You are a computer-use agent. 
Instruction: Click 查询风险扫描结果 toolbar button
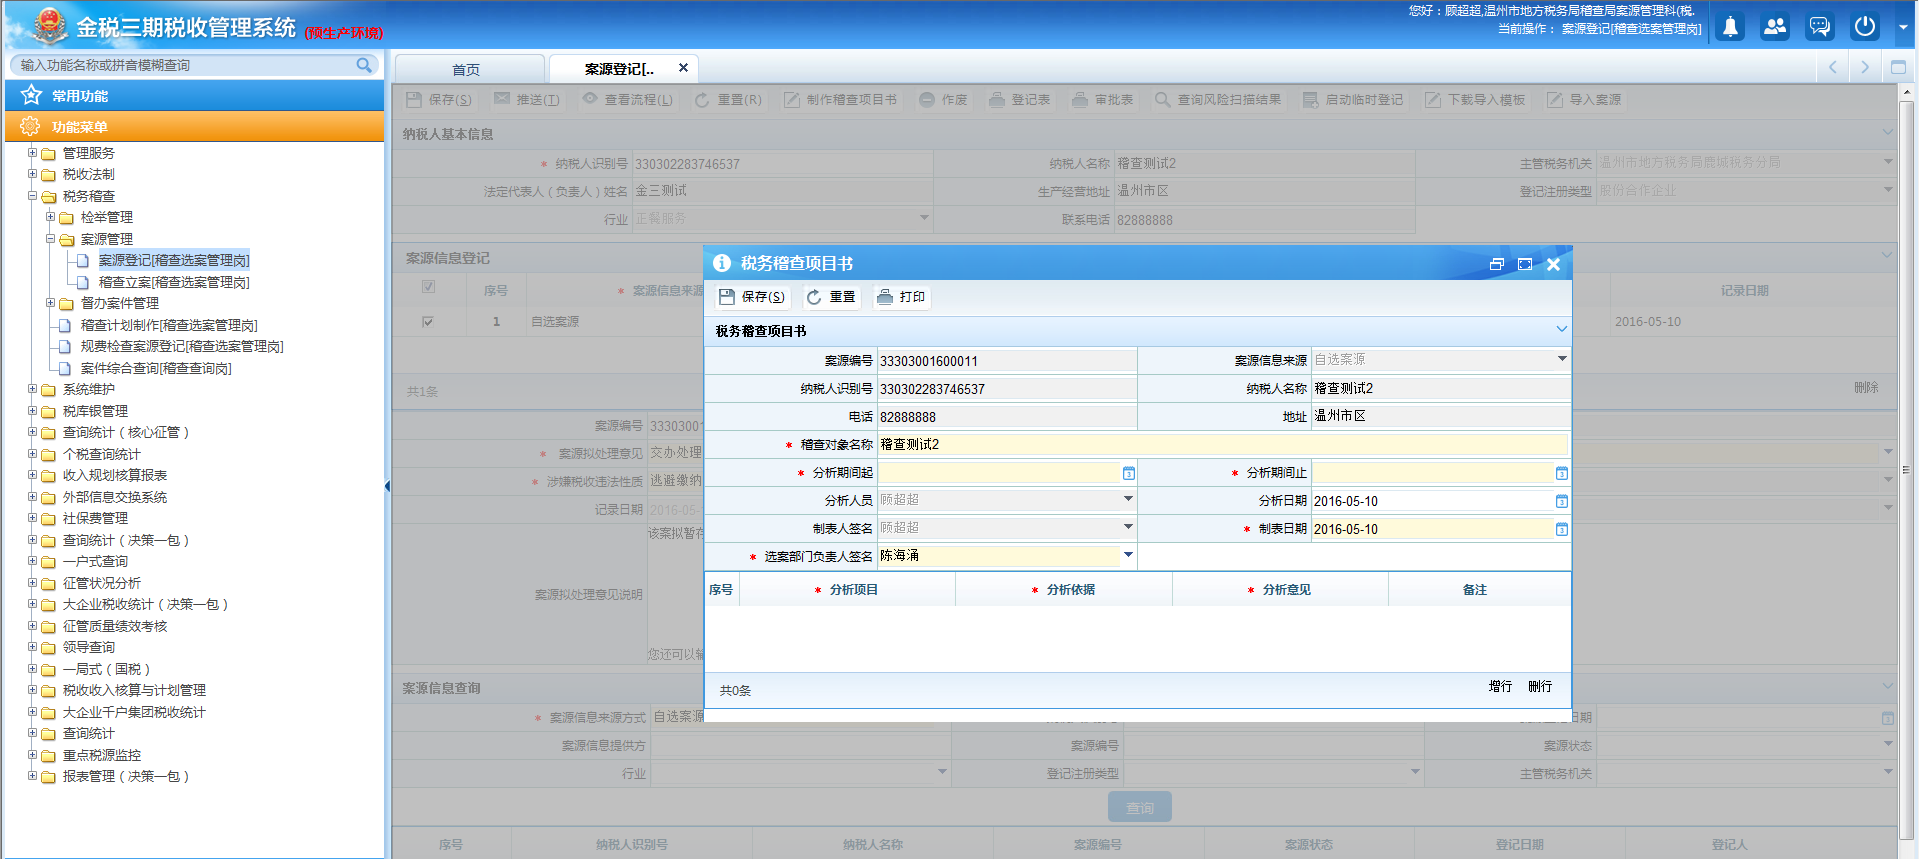1218,100
